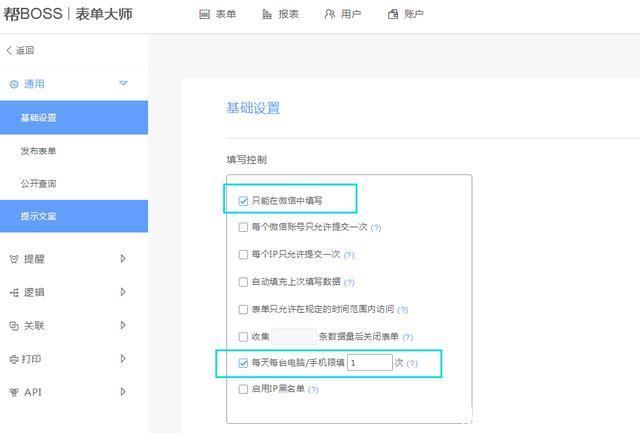Click help (?) for 条数据量后关闭表单
640x433 pixels.
[408, 337]
